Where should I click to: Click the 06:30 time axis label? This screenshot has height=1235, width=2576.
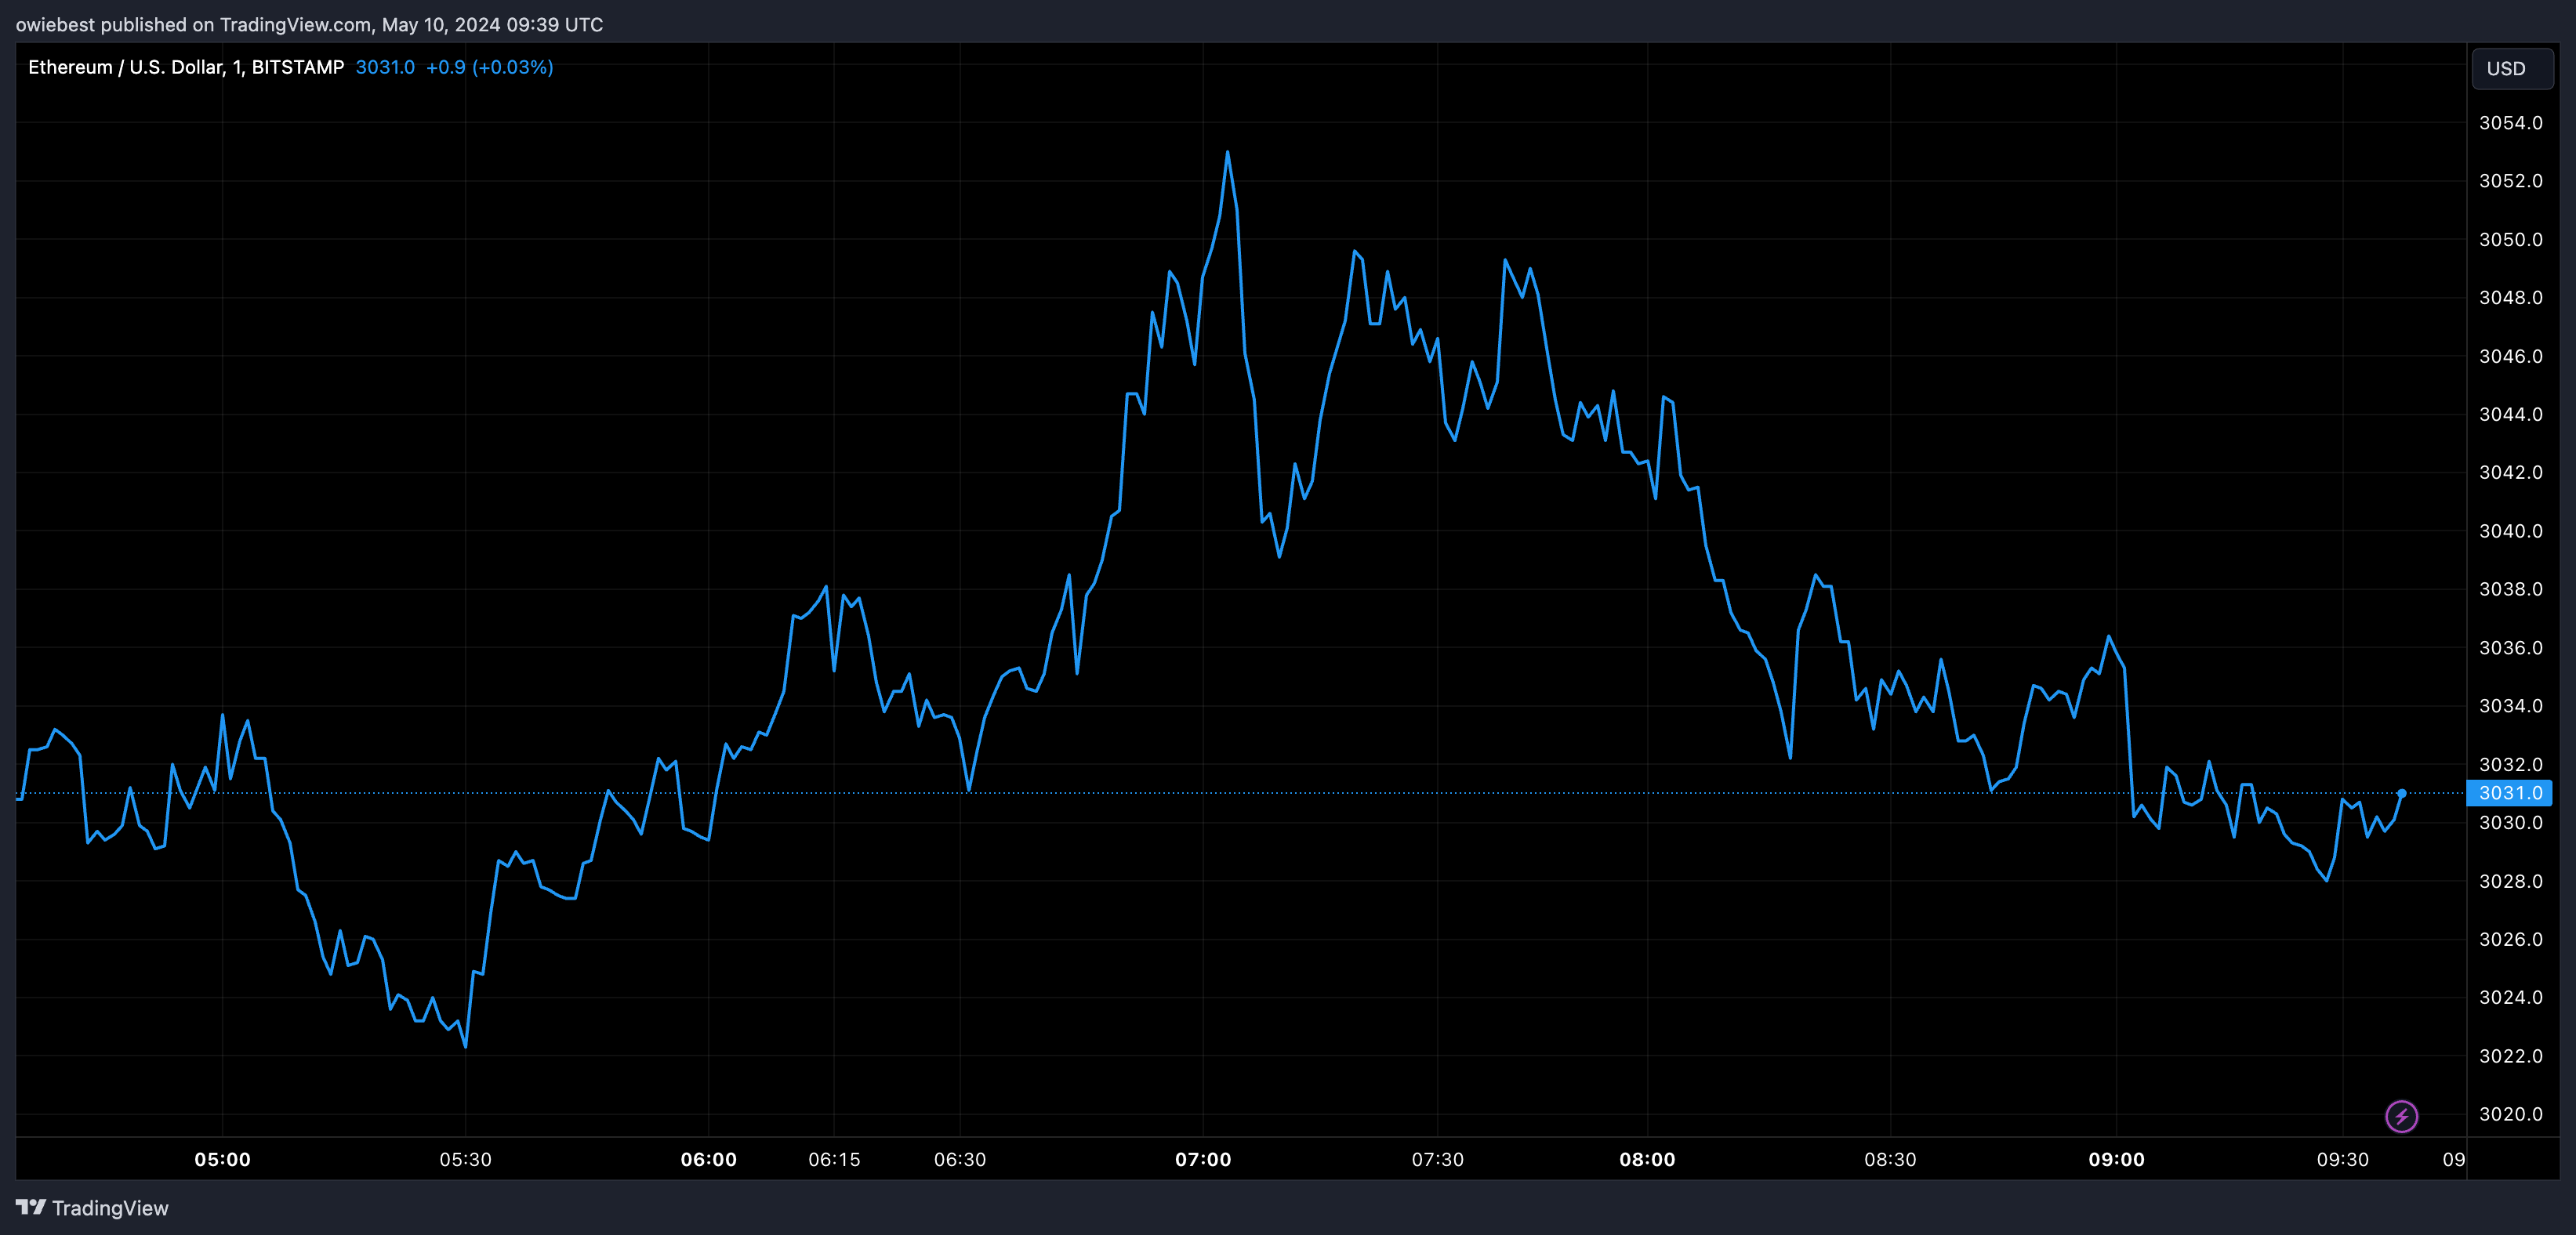click(x=960, y=1160)
